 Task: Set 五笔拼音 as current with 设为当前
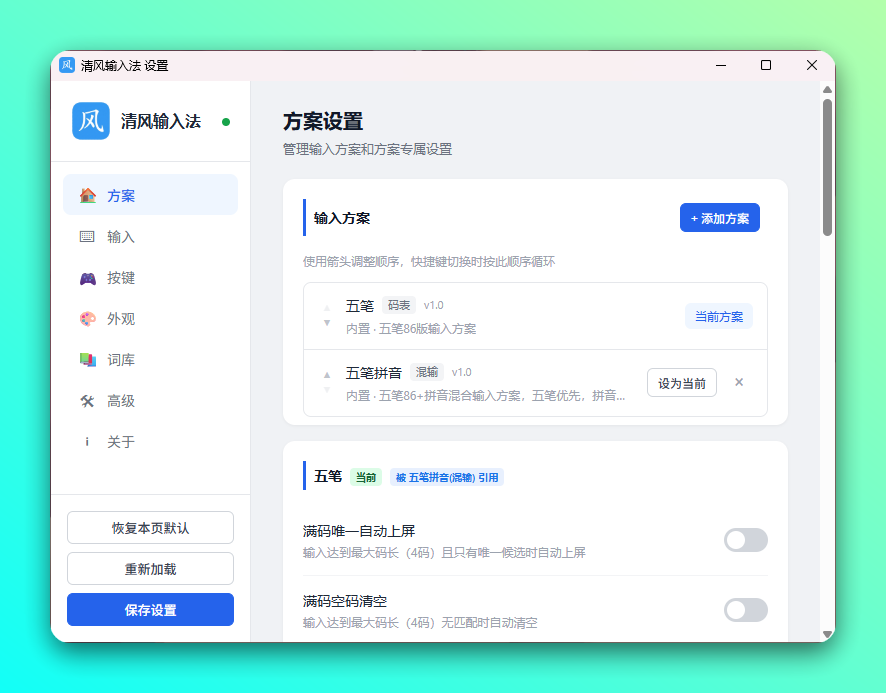click(x=681, y=383)
